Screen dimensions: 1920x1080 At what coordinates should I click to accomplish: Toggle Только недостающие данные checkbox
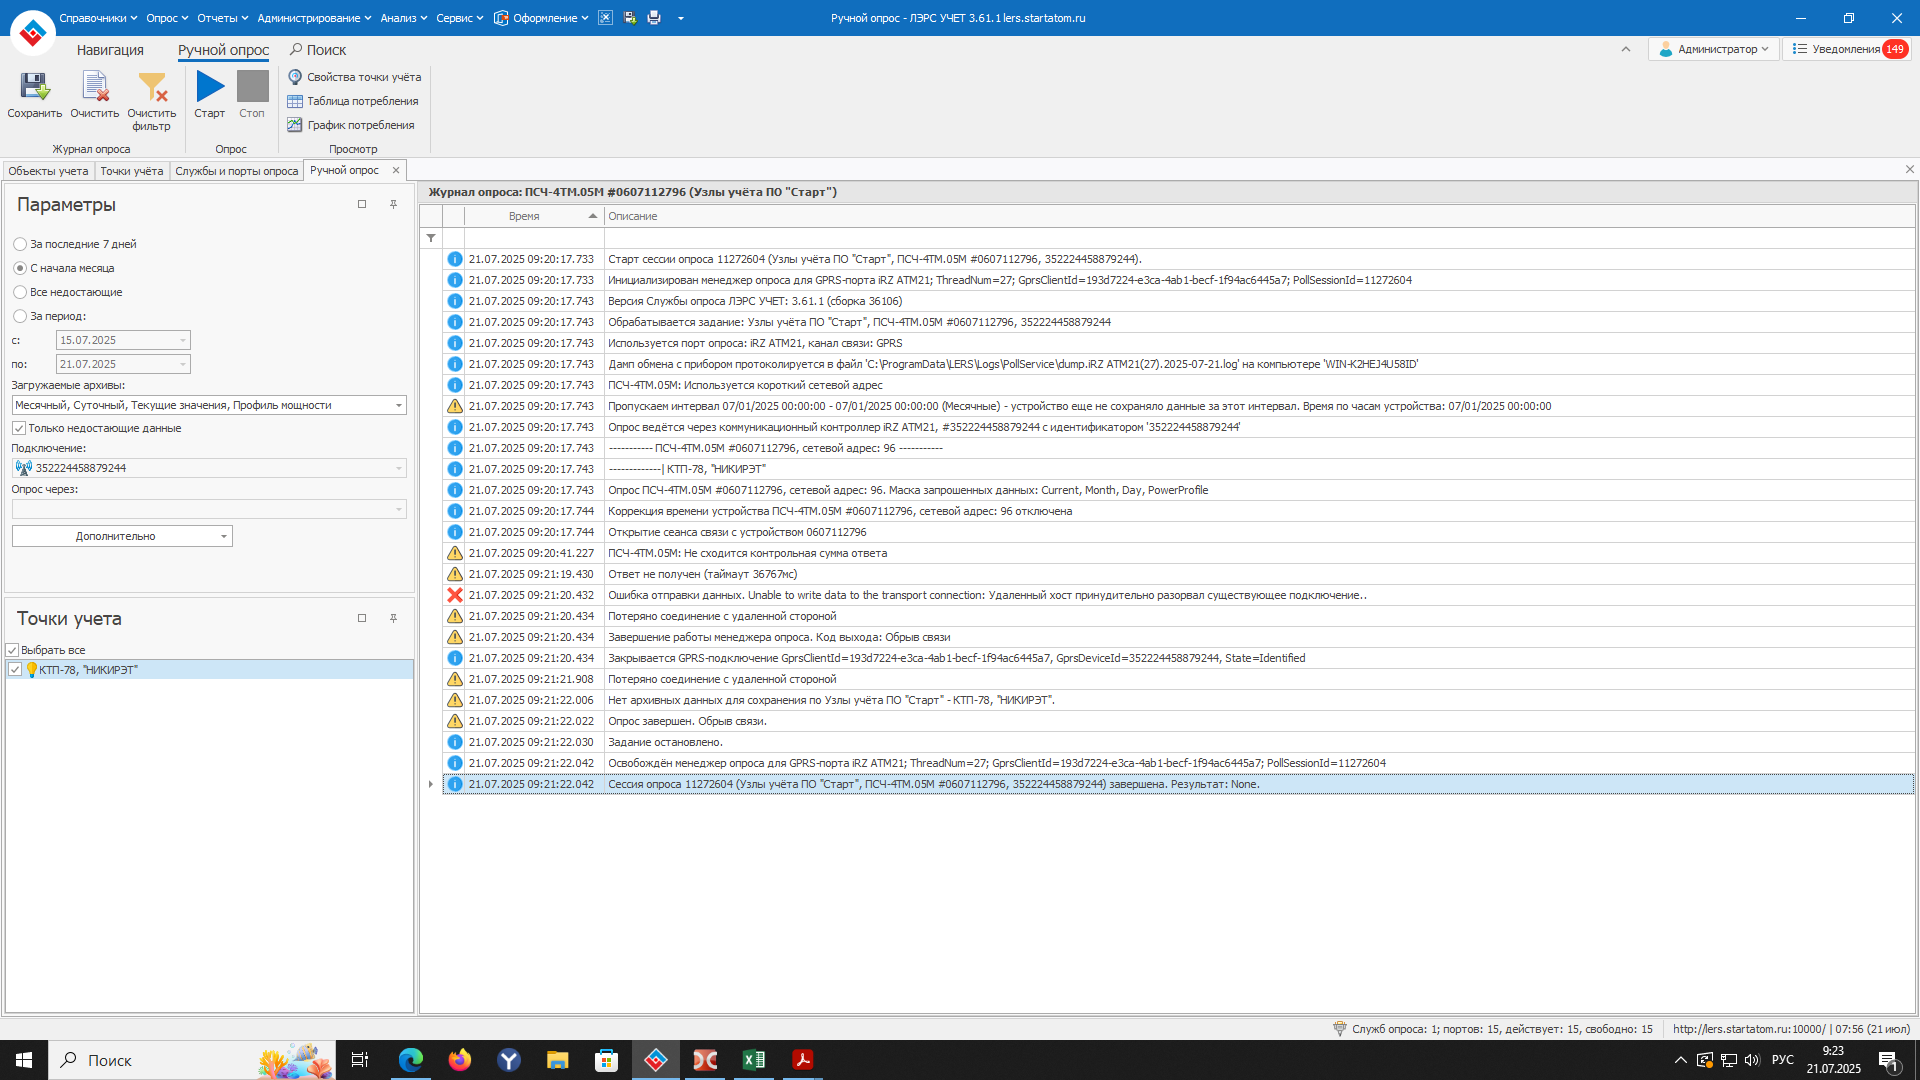[x=19, y=428]
